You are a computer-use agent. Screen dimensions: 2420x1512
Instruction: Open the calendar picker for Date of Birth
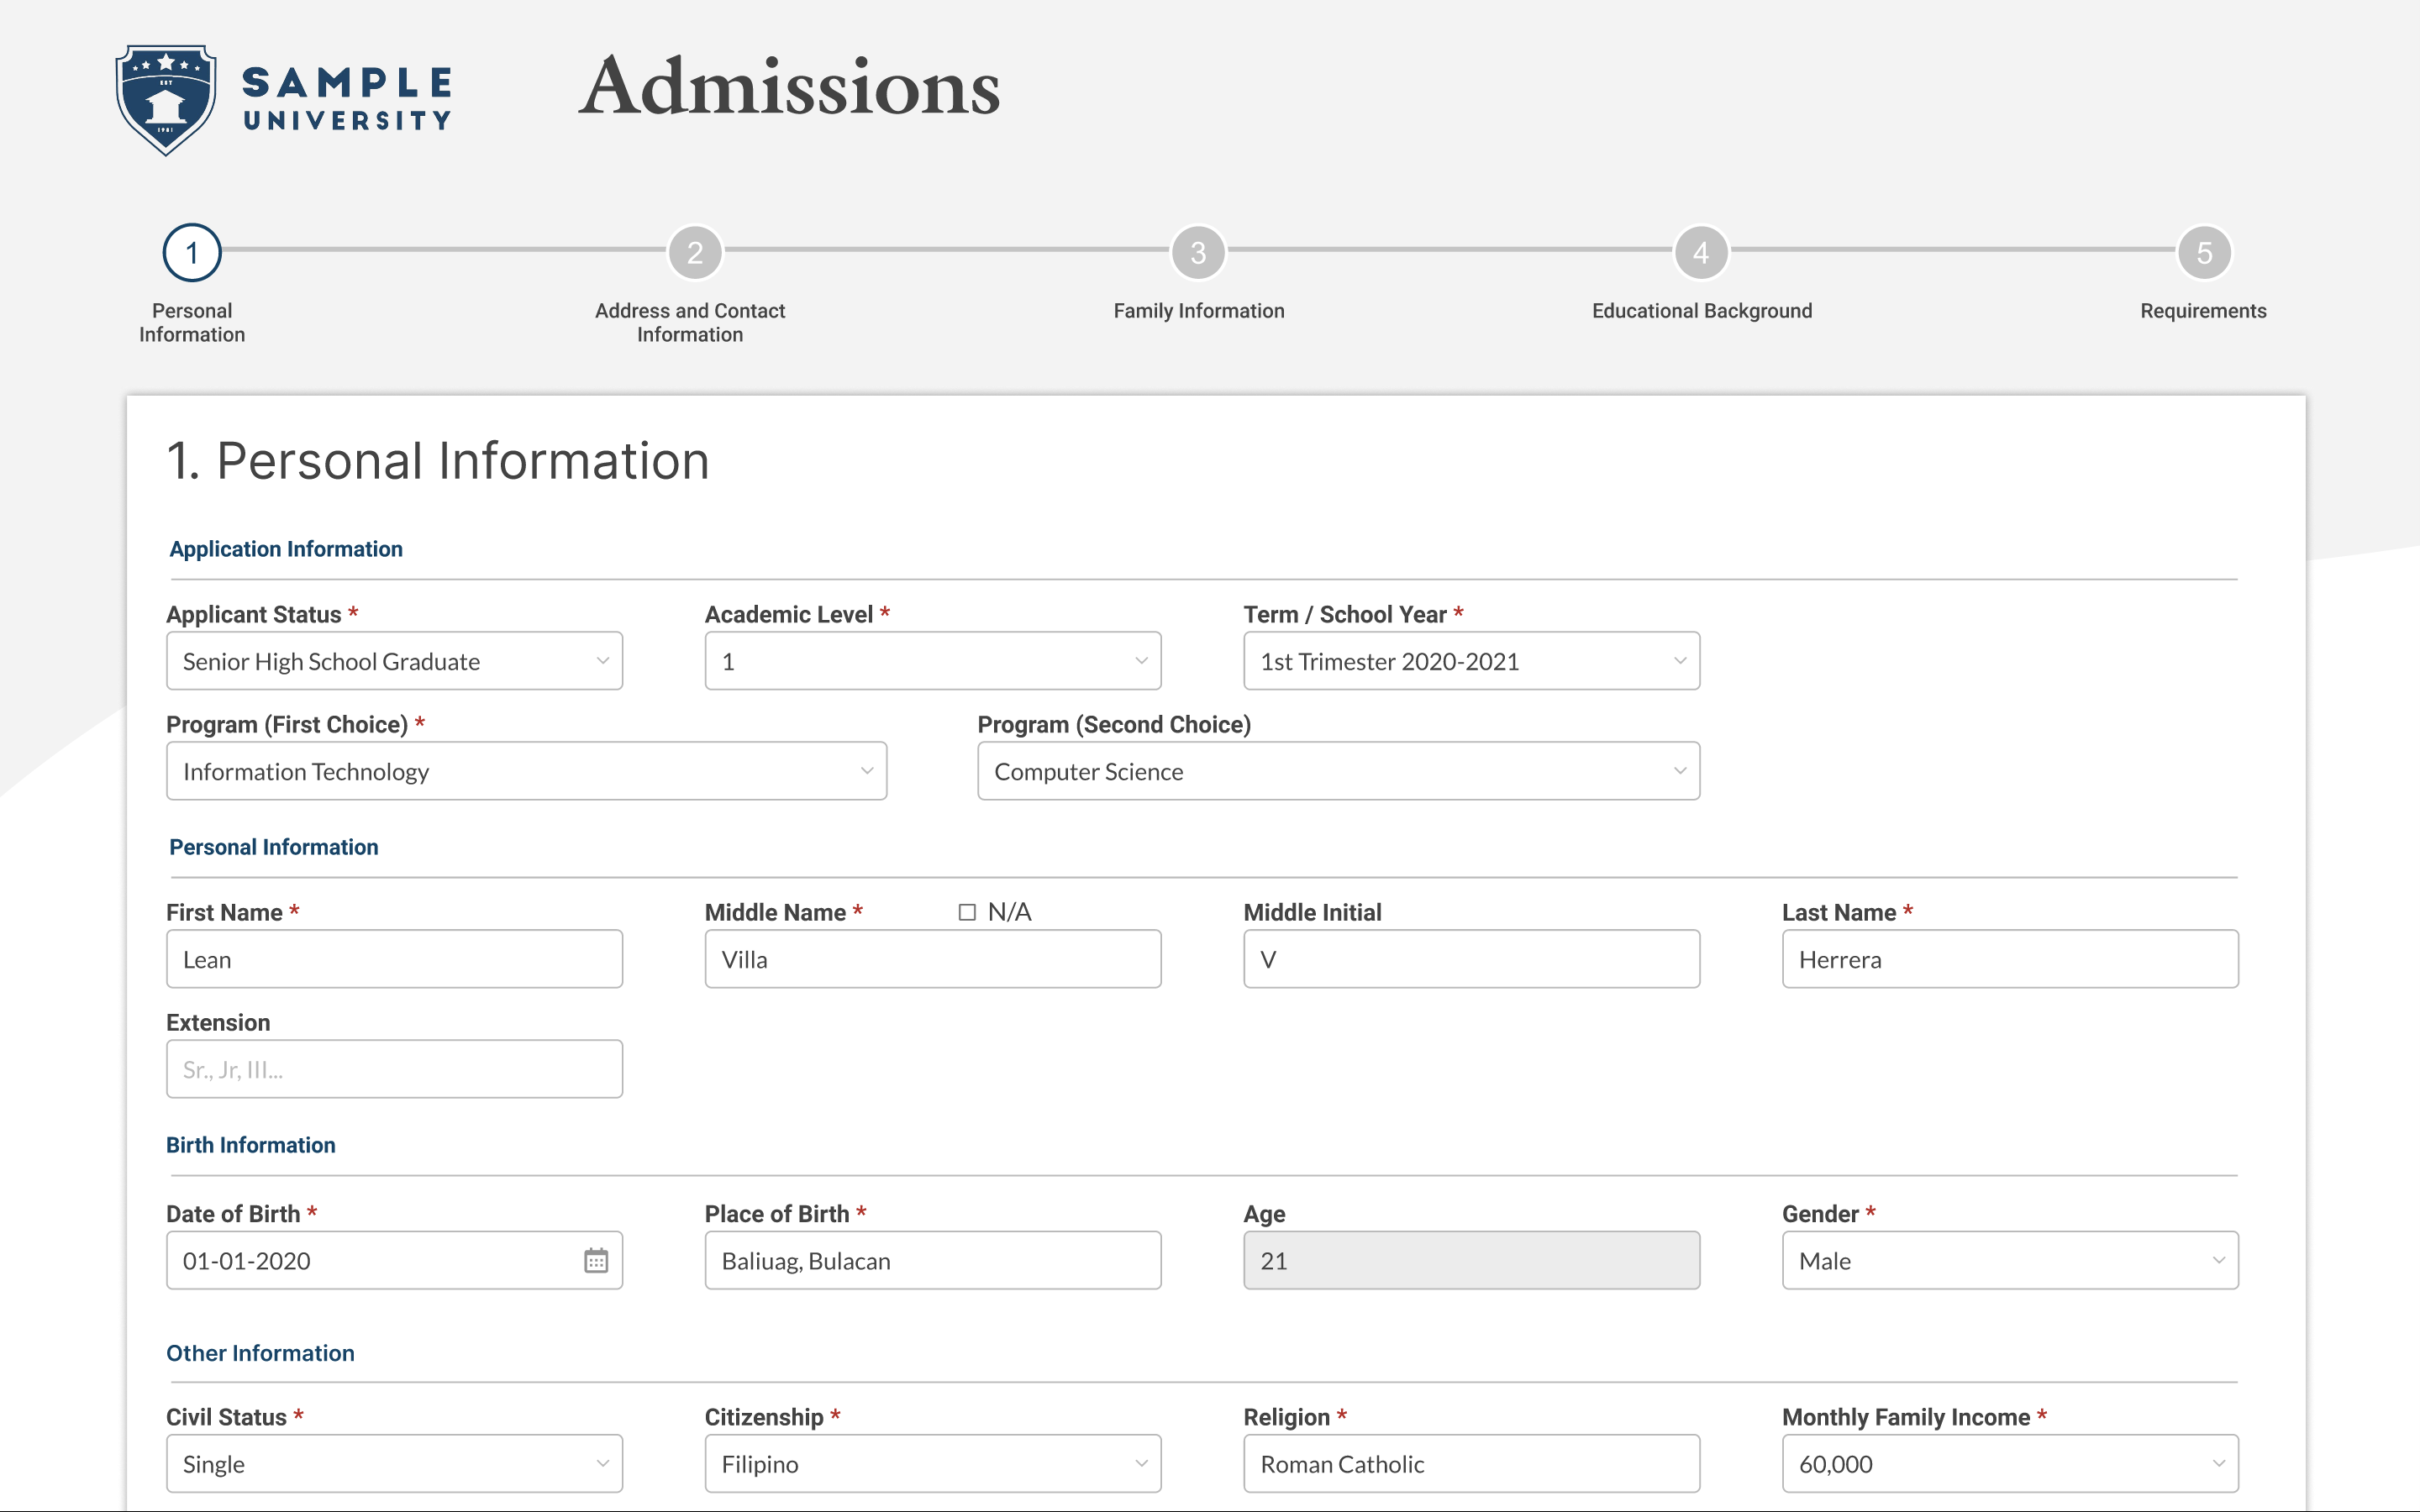pos(596,1260)
